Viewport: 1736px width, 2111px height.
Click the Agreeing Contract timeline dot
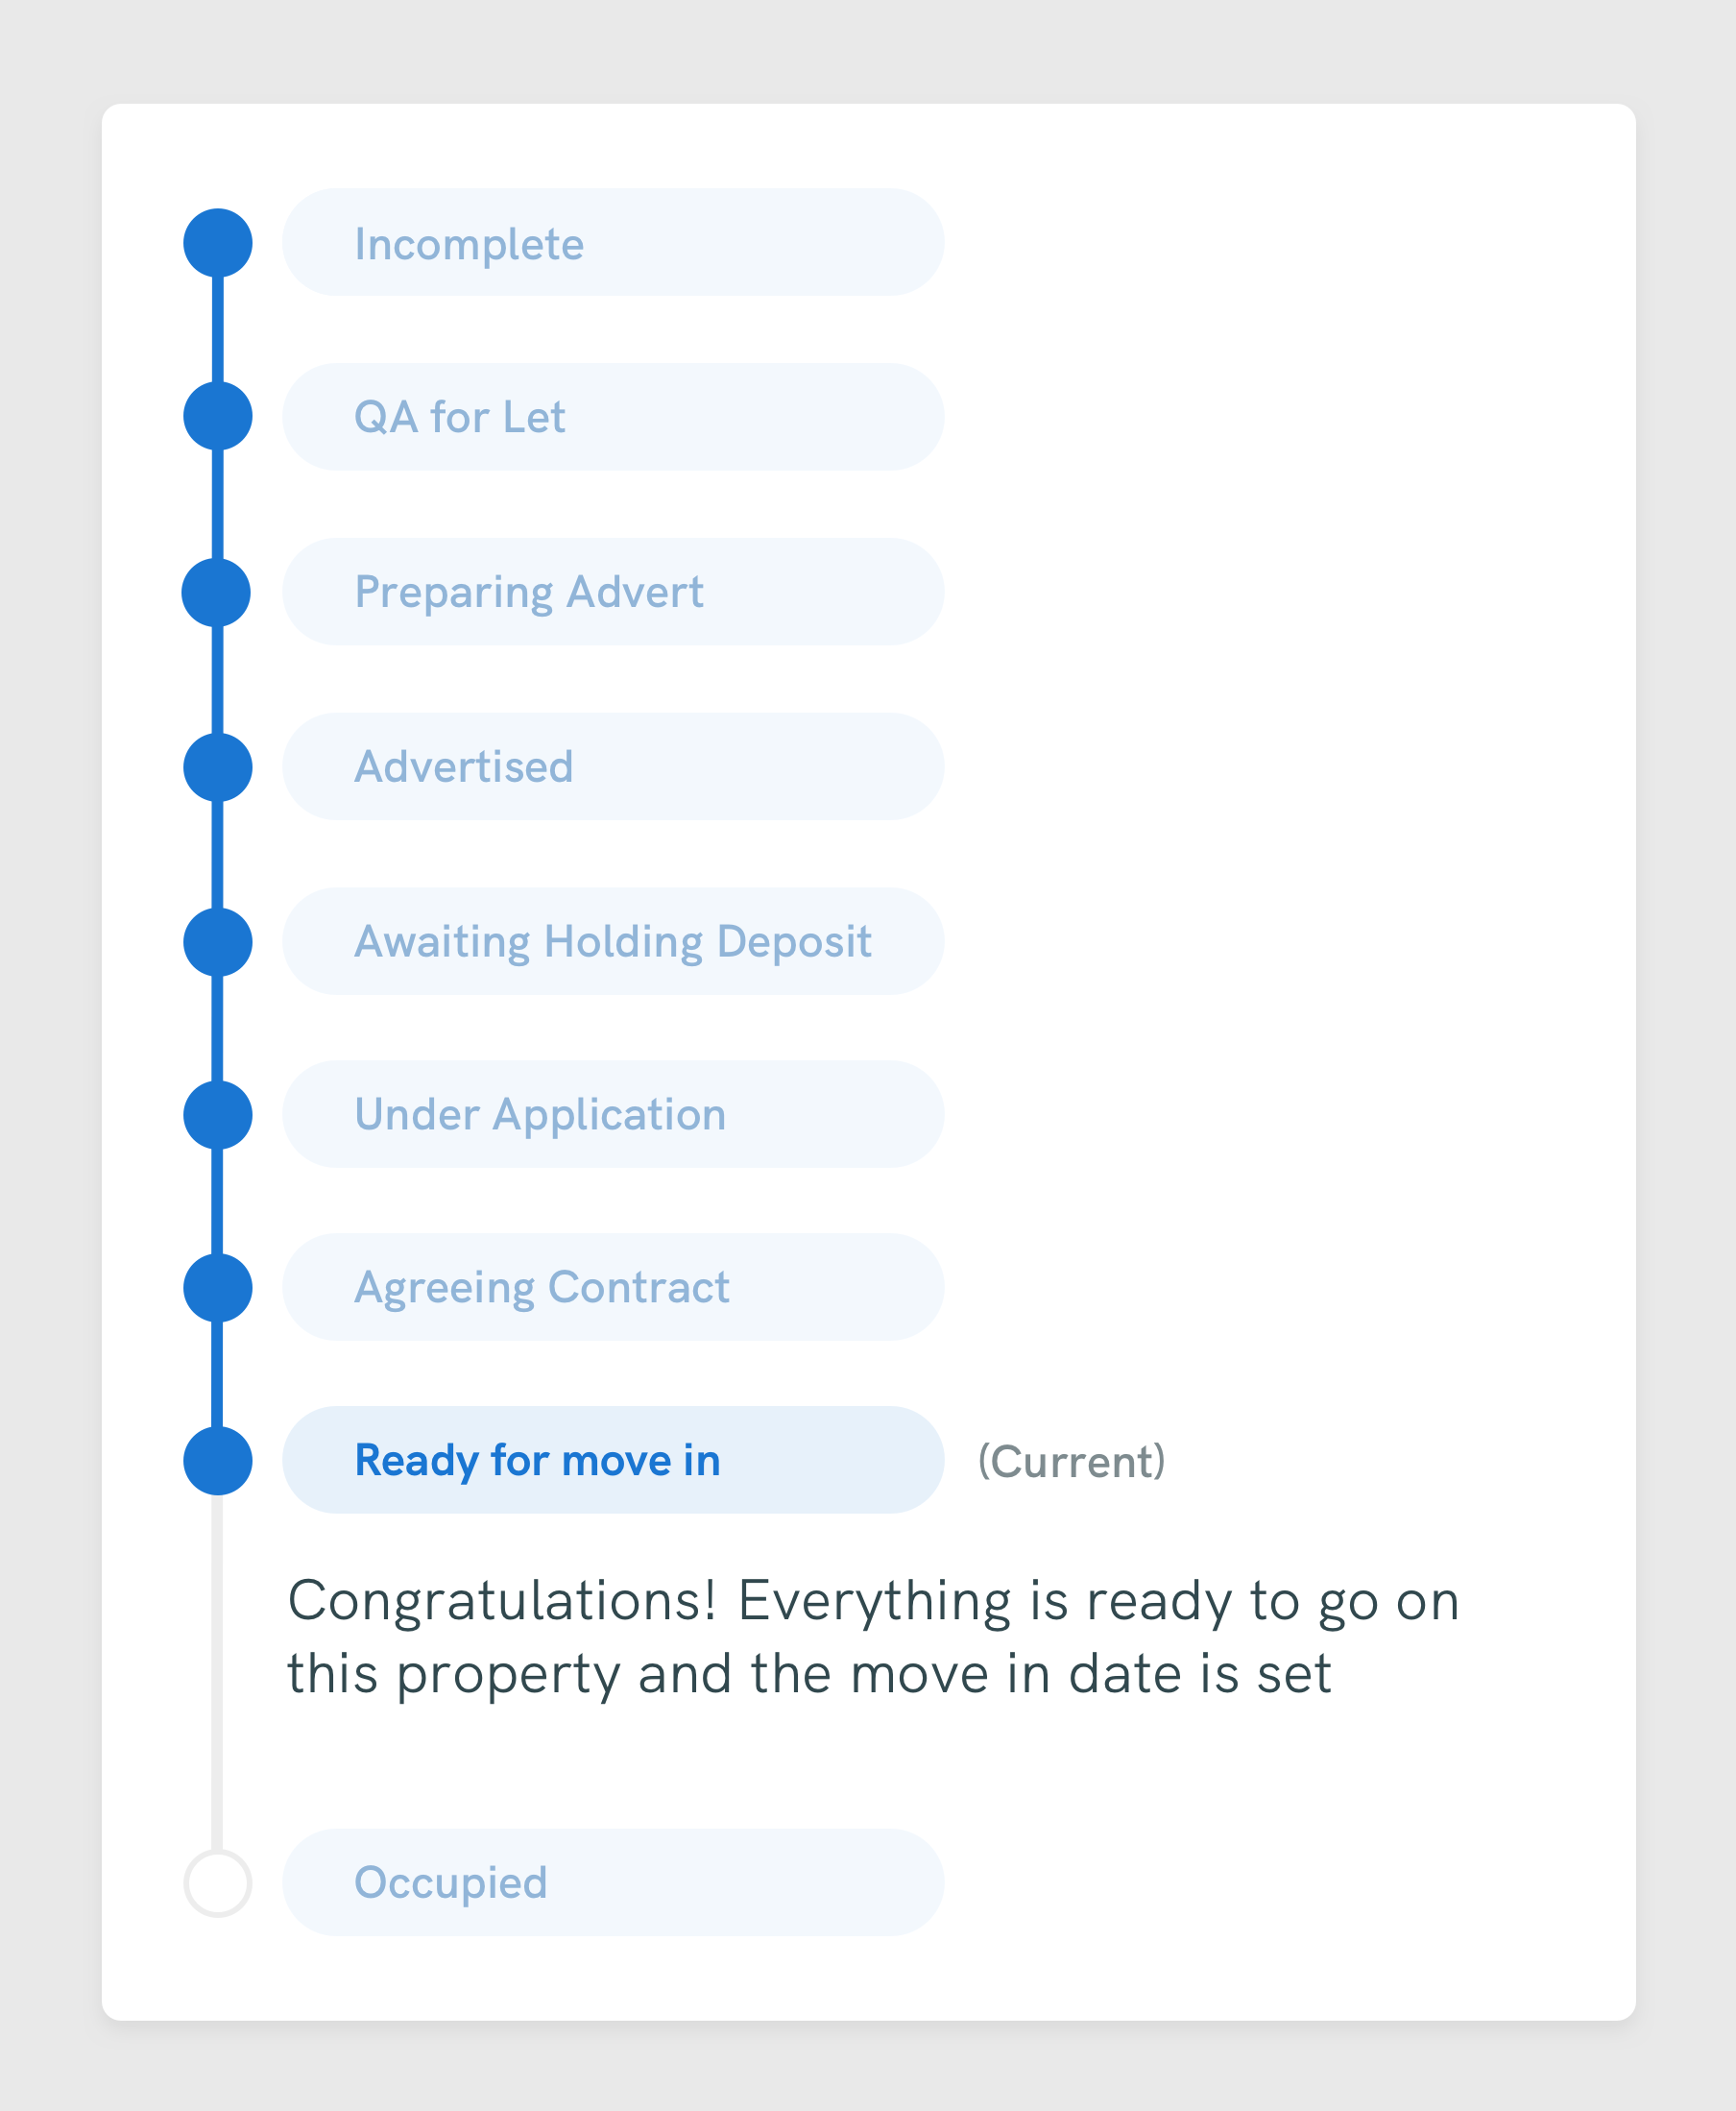pos(217,1288)
